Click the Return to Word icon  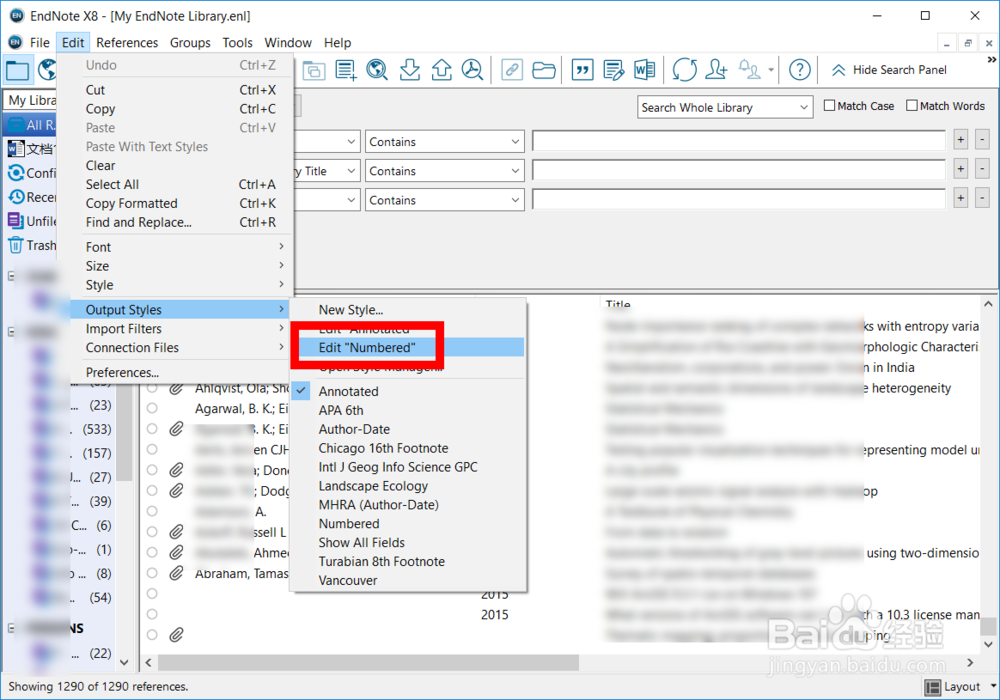tap(645, 70)
